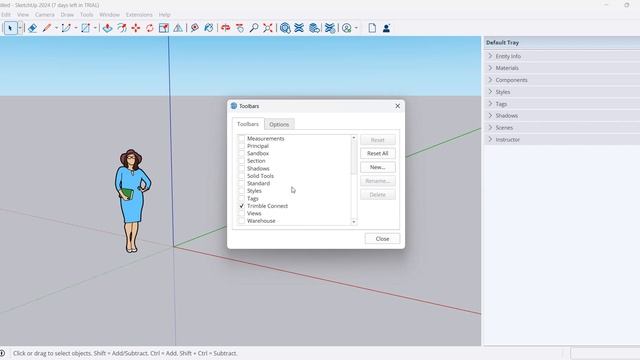Select the Move tool with four arrows
Viewport: 640px width, 360px height.
pyautogui.click(x=136, y=28)
